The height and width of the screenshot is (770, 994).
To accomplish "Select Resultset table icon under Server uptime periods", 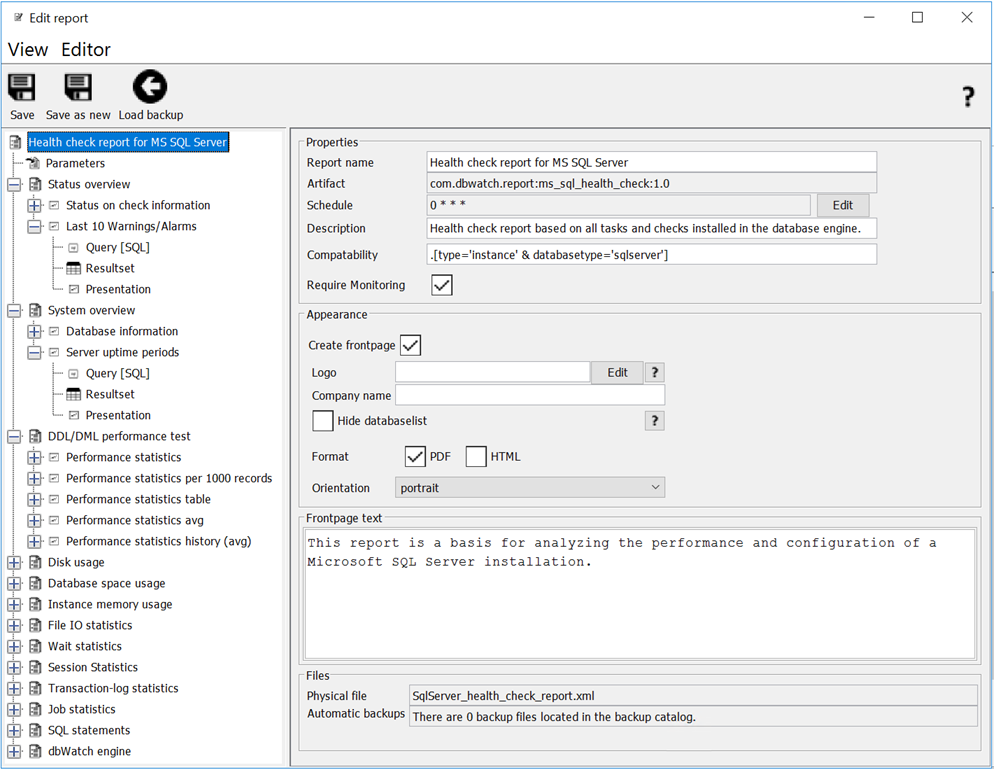I will (x=73, y=394).
